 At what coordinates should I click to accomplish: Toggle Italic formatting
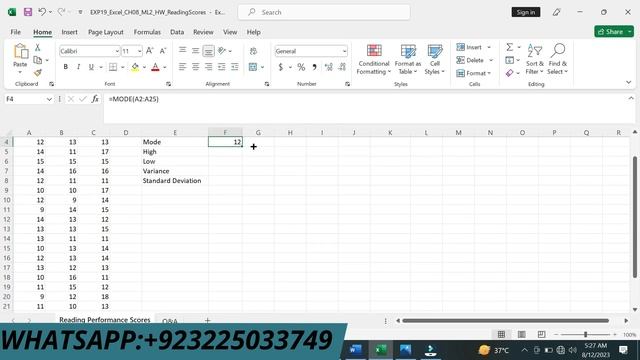pyautogui.click(x=78, y=67)
